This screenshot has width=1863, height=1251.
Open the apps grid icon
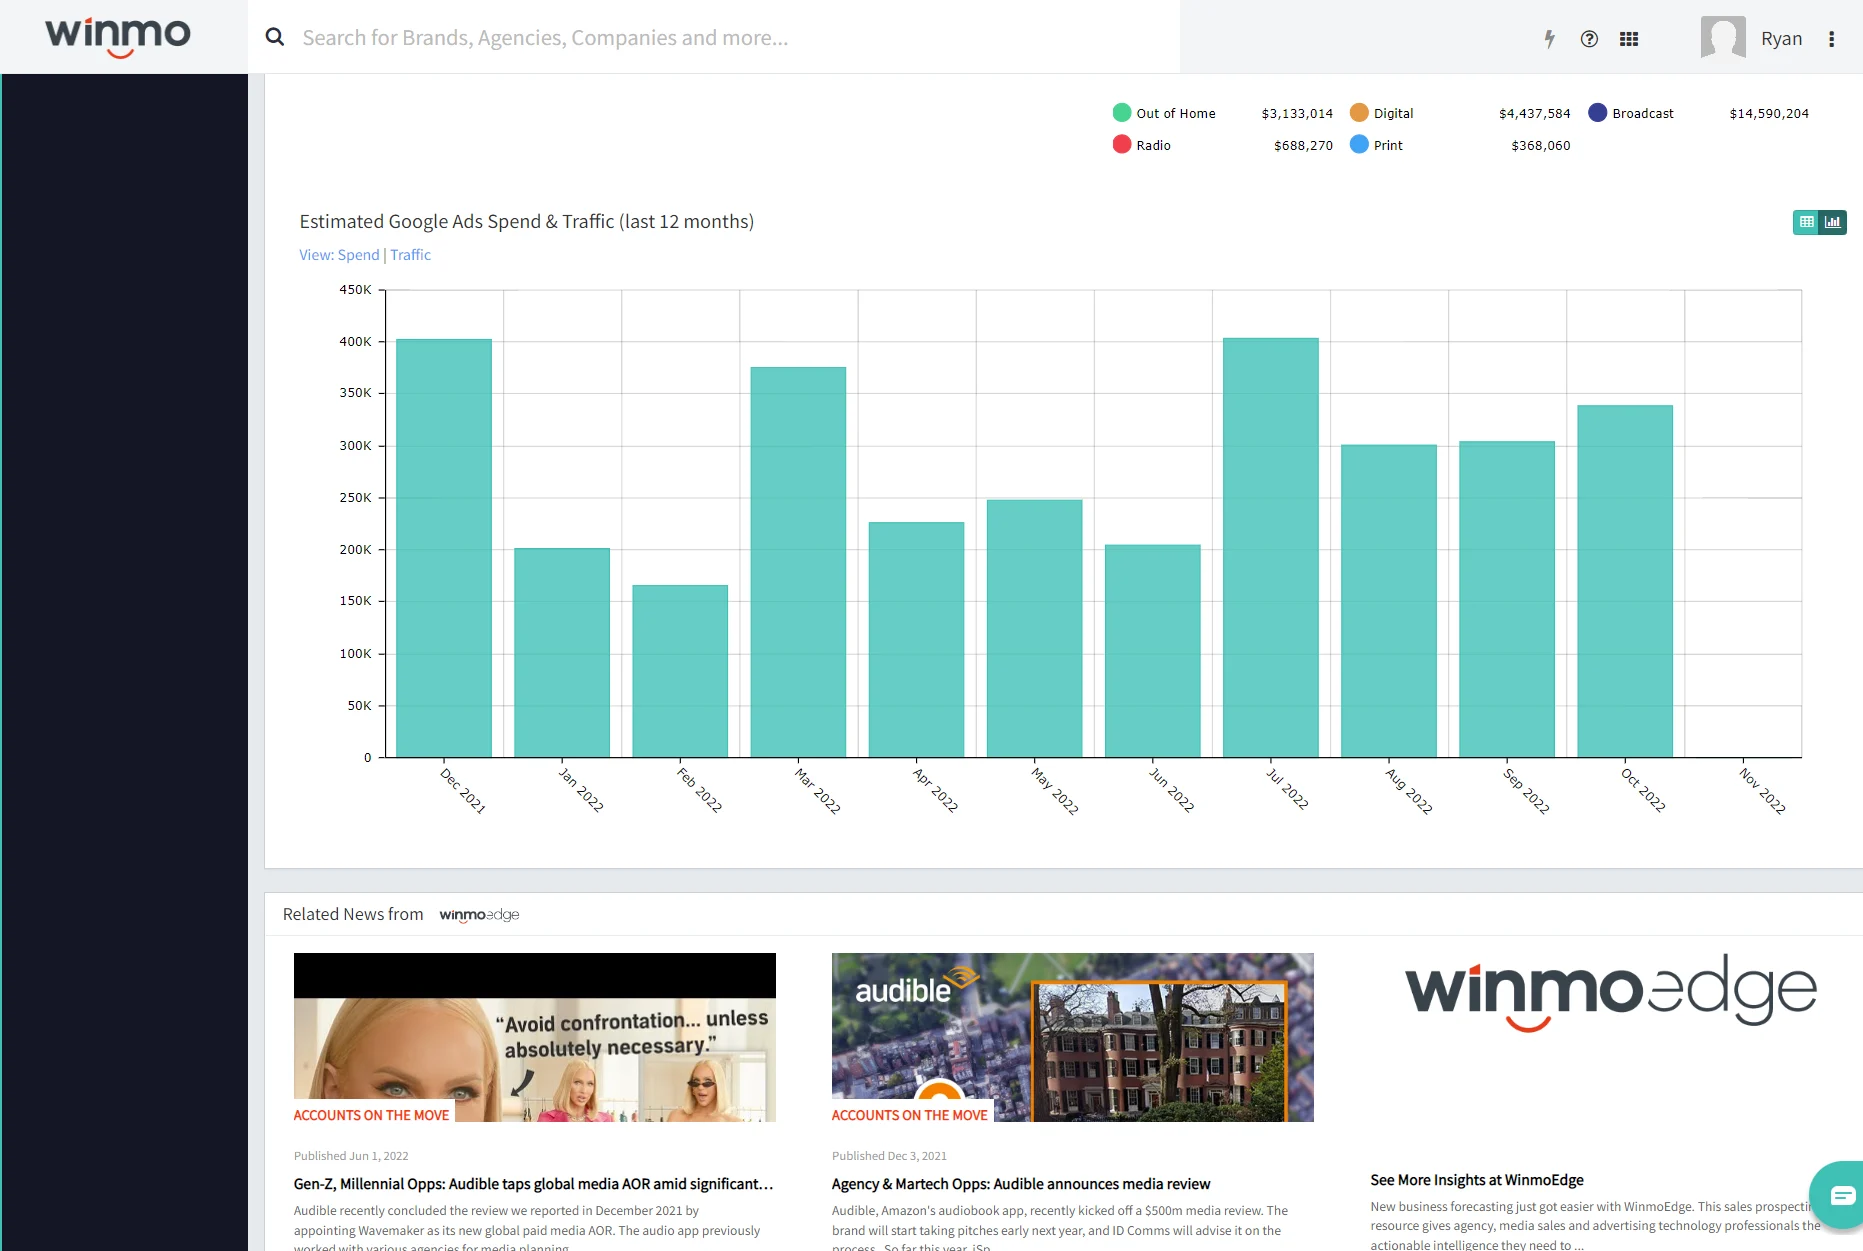[x=1629, y=39]
